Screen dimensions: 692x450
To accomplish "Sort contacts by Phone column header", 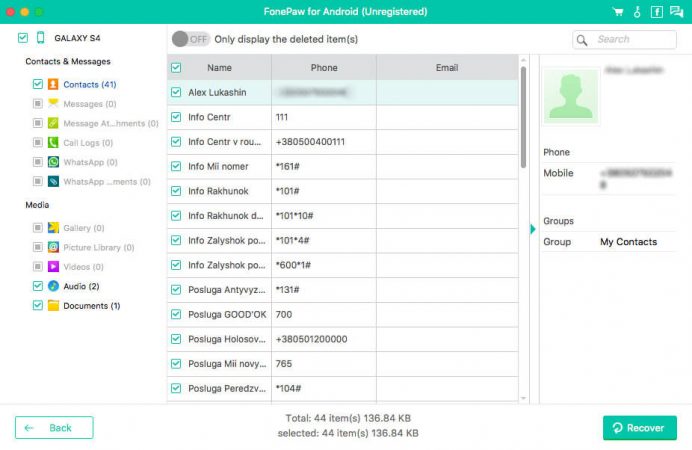I will (x=323, y=68).
